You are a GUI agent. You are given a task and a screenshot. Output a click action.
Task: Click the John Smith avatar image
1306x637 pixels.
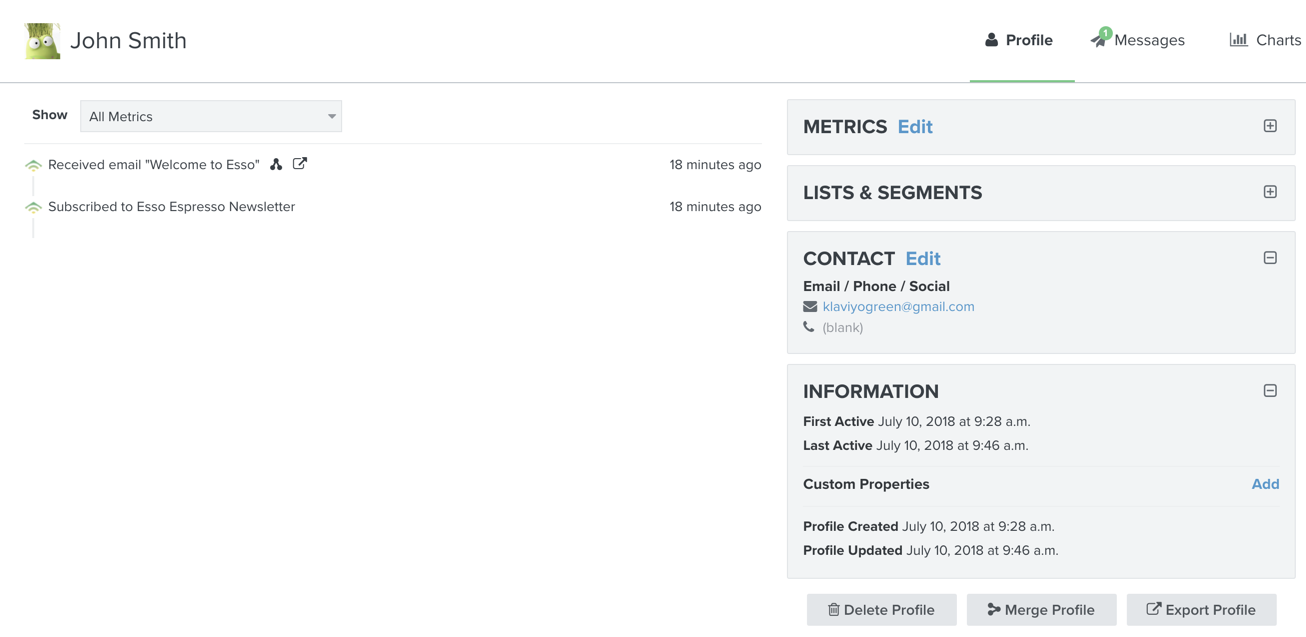click(x=42, y=41)
